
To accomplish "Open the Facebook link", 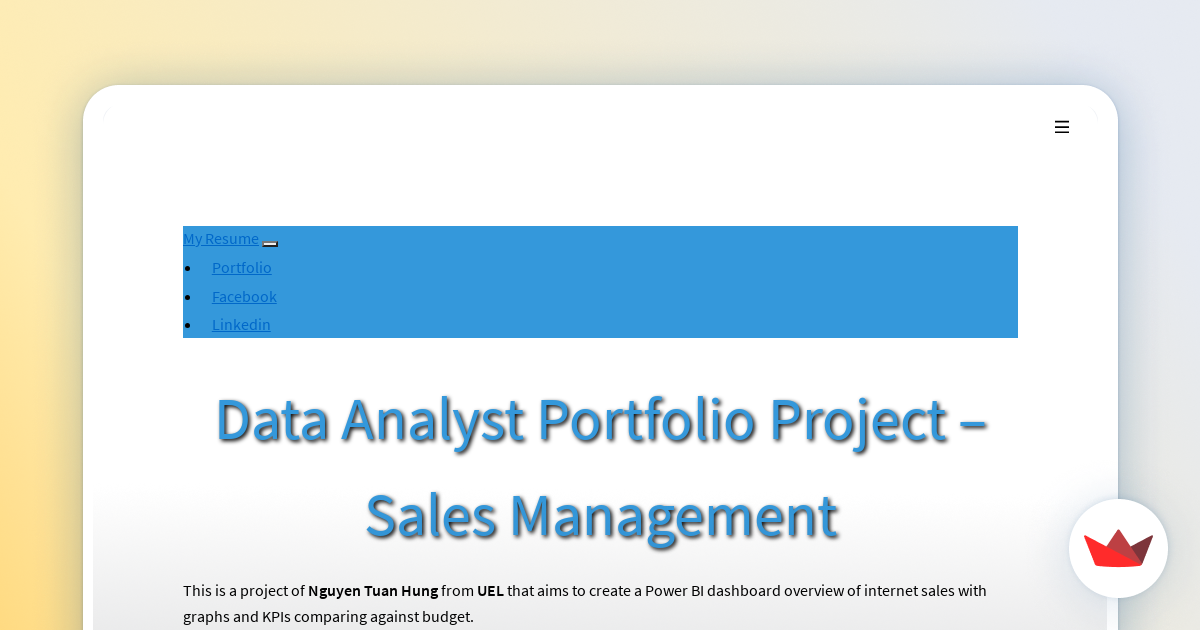I will click(244, 296).
